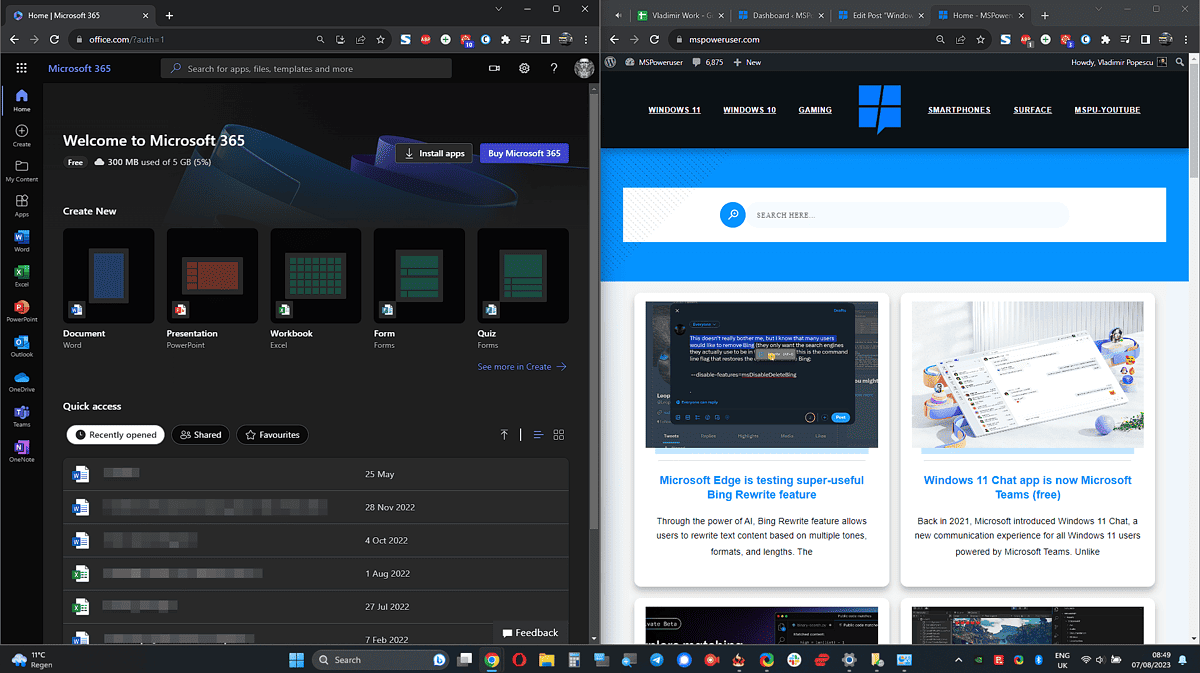Viewport: 1200px width, 673px height.
Task: Click the blue search icon on MSPoweruser
Action: [x=733, y=215]
